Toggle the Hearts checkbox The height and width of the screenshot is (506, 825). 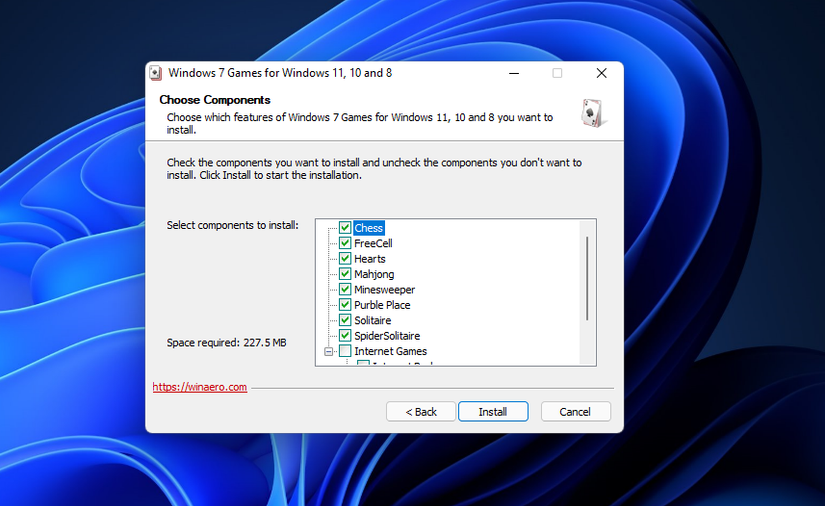click(345, 259)
